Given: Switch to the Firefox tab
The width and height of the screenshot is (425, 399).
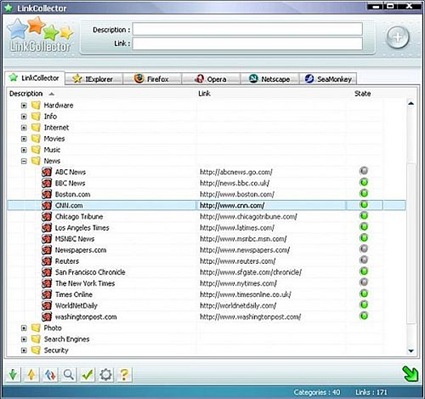Looking at the screenshot, I should [x=152, y=79].
